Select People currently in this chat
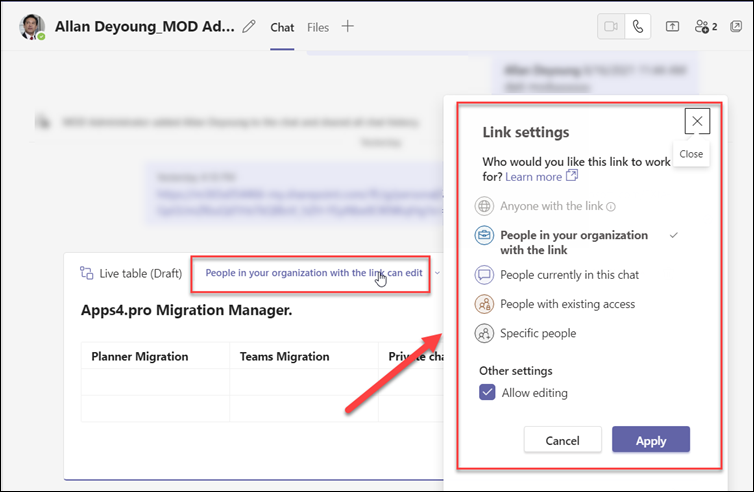 pyautogui.click(x=569, y=274)
